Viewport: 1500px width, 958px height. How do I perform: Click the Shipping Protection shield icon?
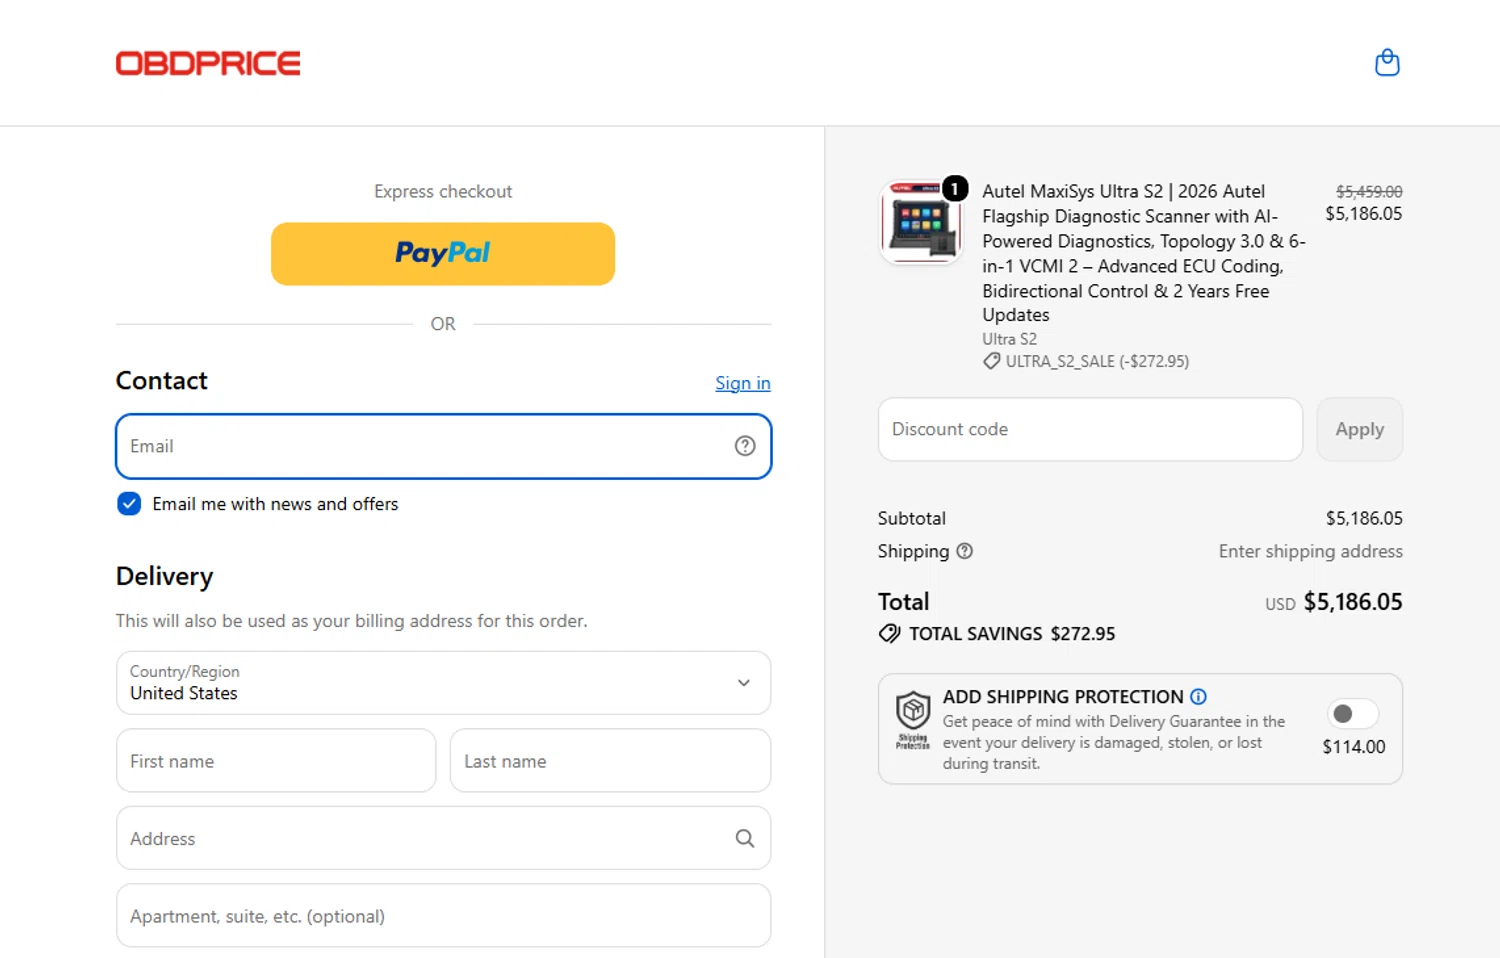tap(912, 720)
